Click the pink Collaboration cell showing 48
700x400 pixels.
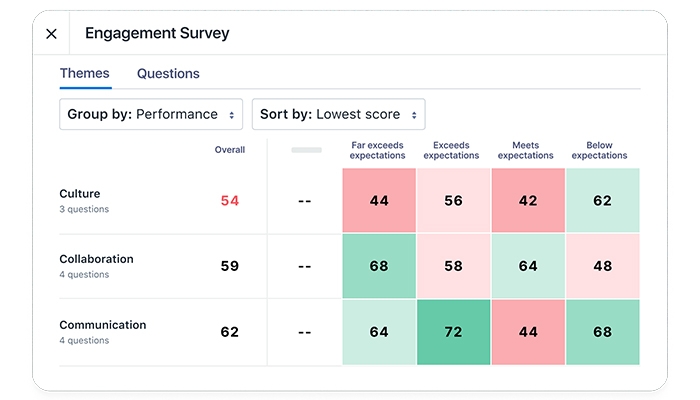601,267
